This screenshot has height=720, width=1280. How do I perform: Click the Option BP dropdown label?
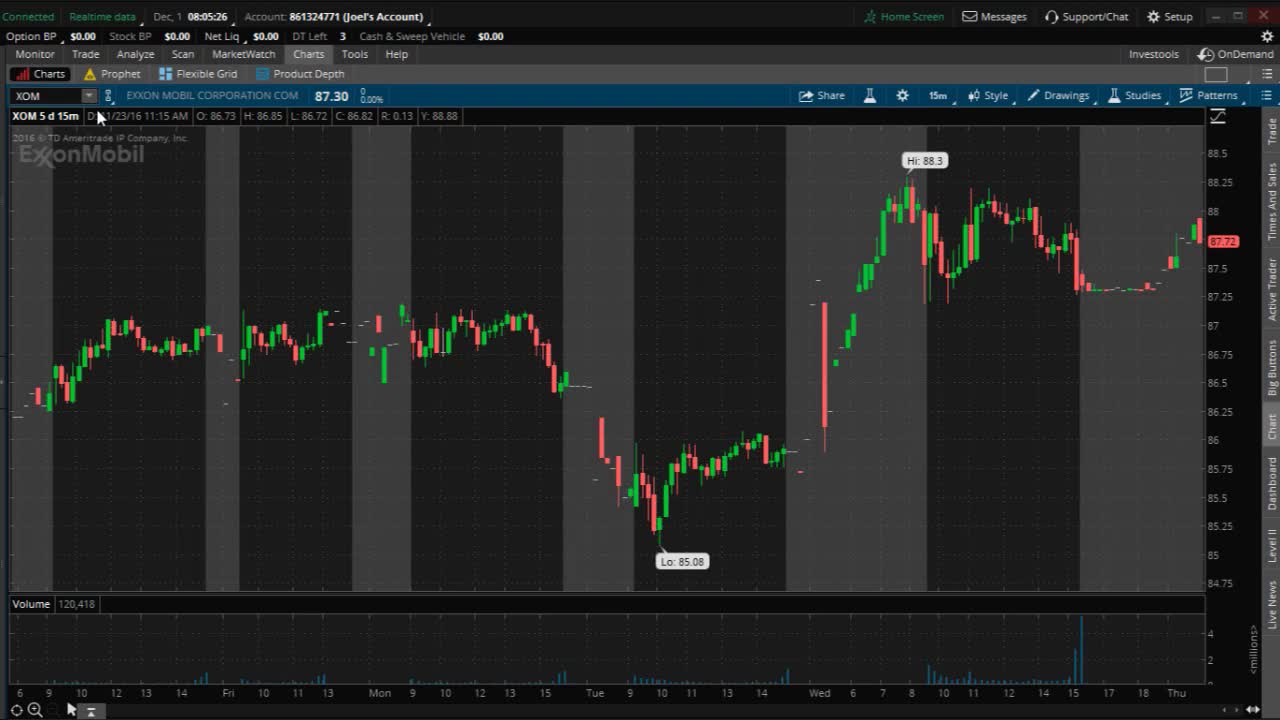[x=31, y=36]
